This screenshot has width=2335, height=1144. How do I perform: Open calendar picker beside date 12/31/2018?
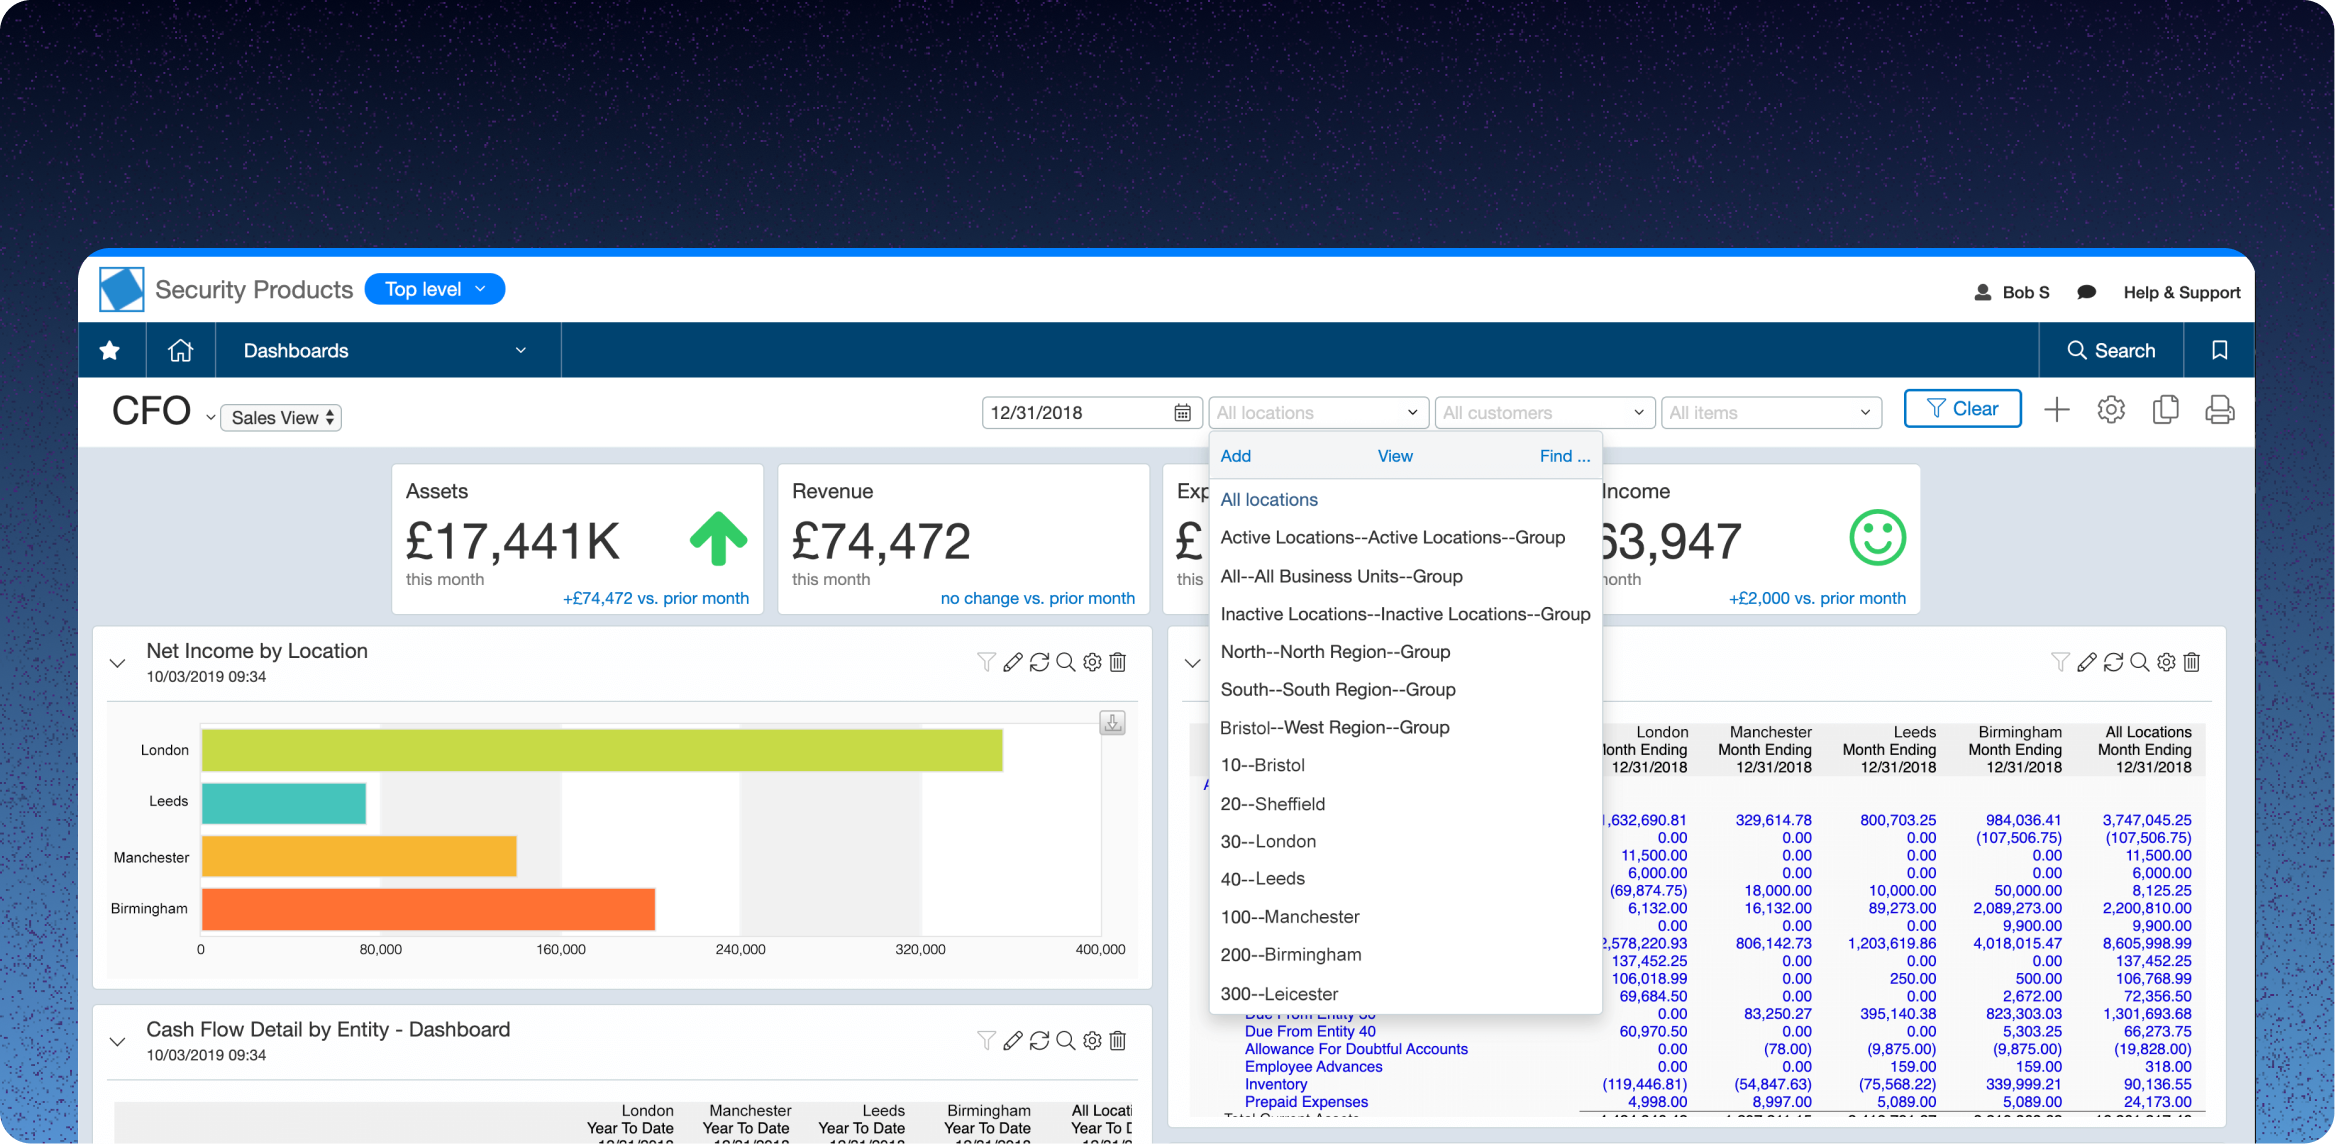(x=1182, y=413)
